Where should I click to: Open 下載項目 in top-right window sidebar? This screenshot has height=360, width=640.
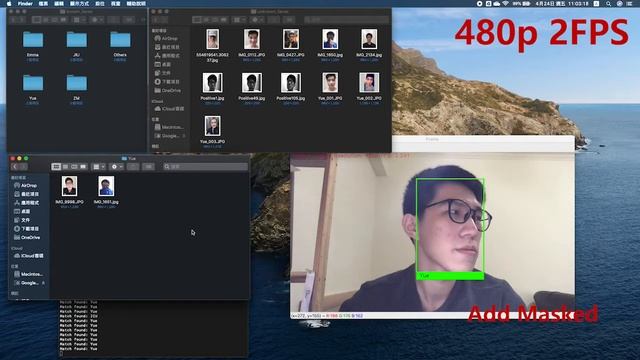(x=167, y=82)
